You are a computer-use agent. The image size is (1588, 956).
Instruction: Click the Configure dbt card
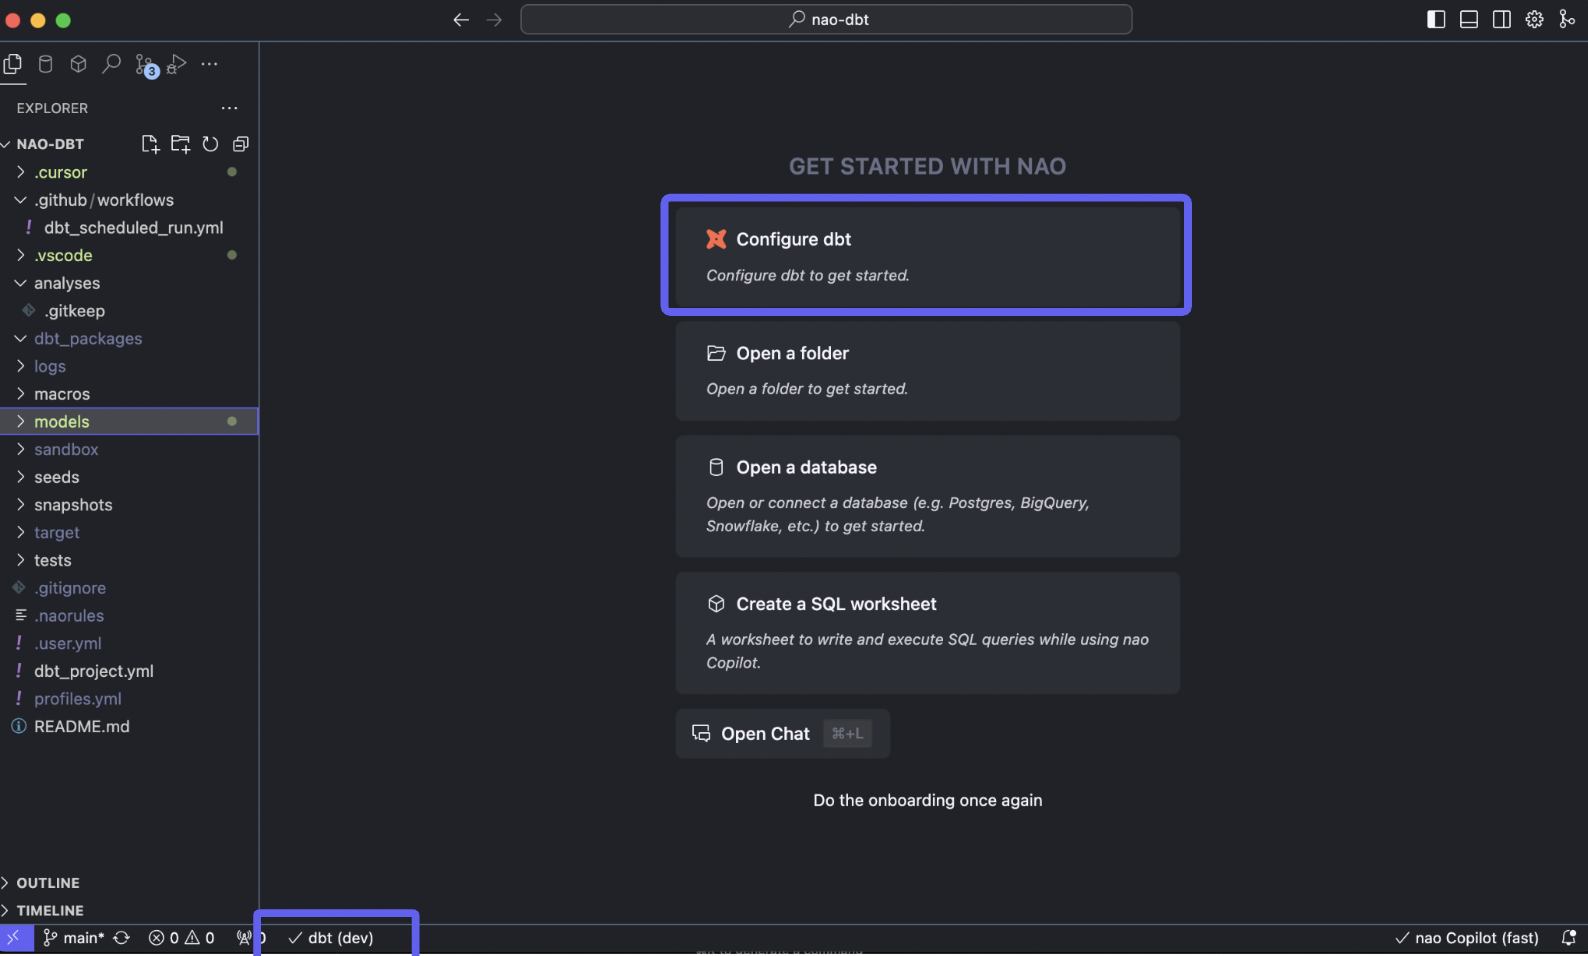(927, 256)
